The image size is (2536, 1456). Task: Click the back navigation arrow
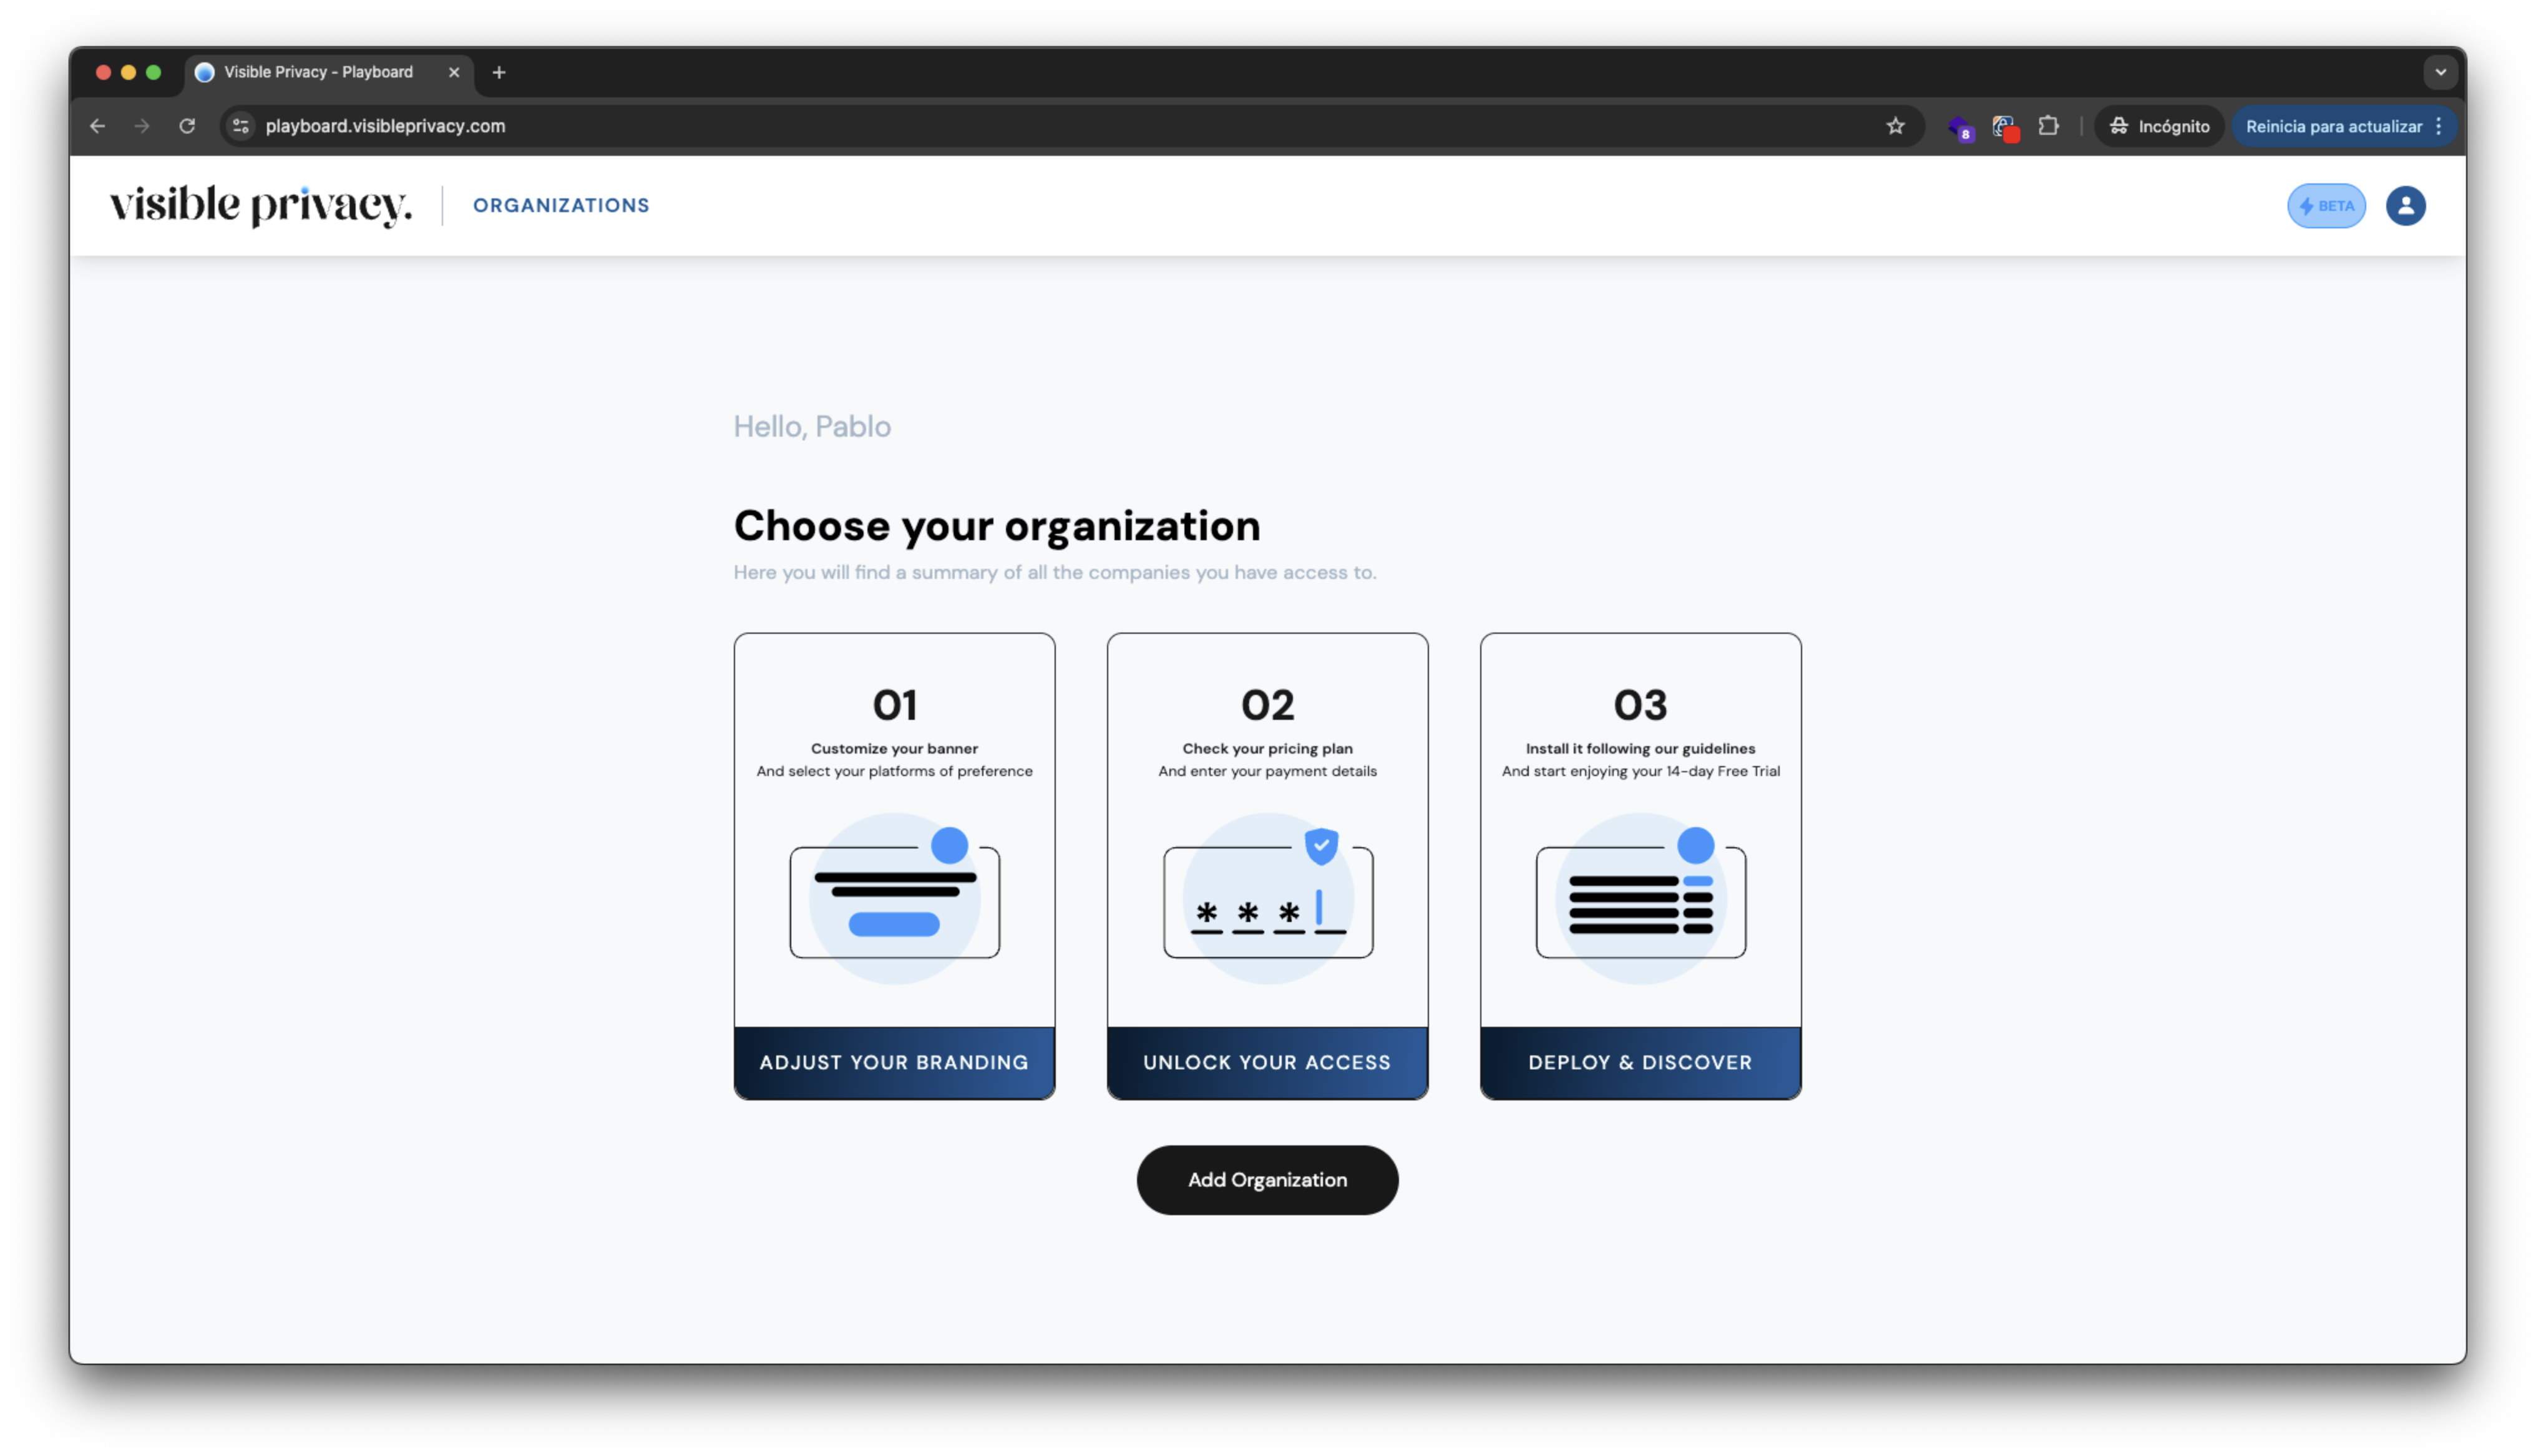97,126
